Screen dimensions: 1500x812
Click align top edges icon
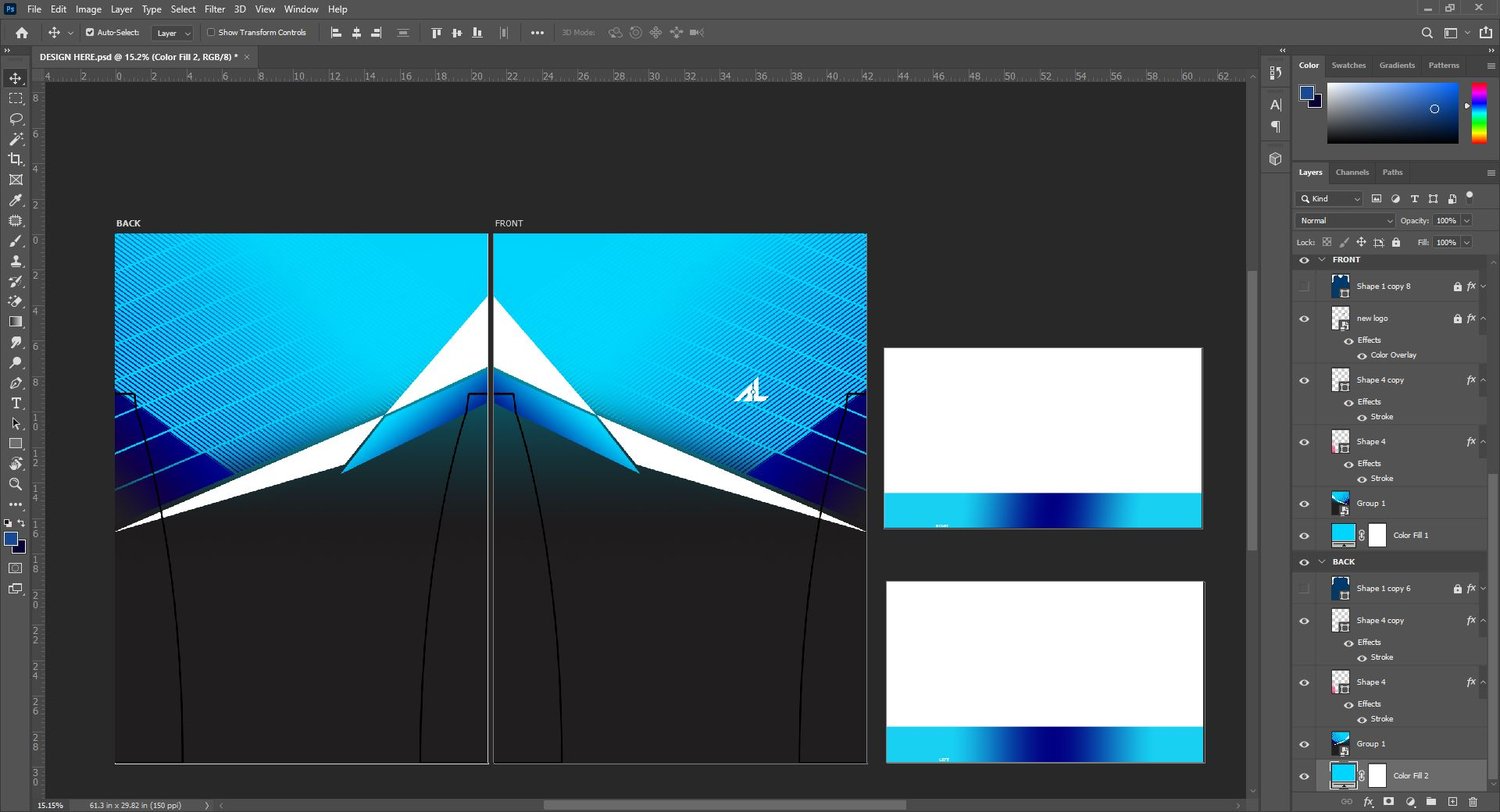[x=436, y=32]
